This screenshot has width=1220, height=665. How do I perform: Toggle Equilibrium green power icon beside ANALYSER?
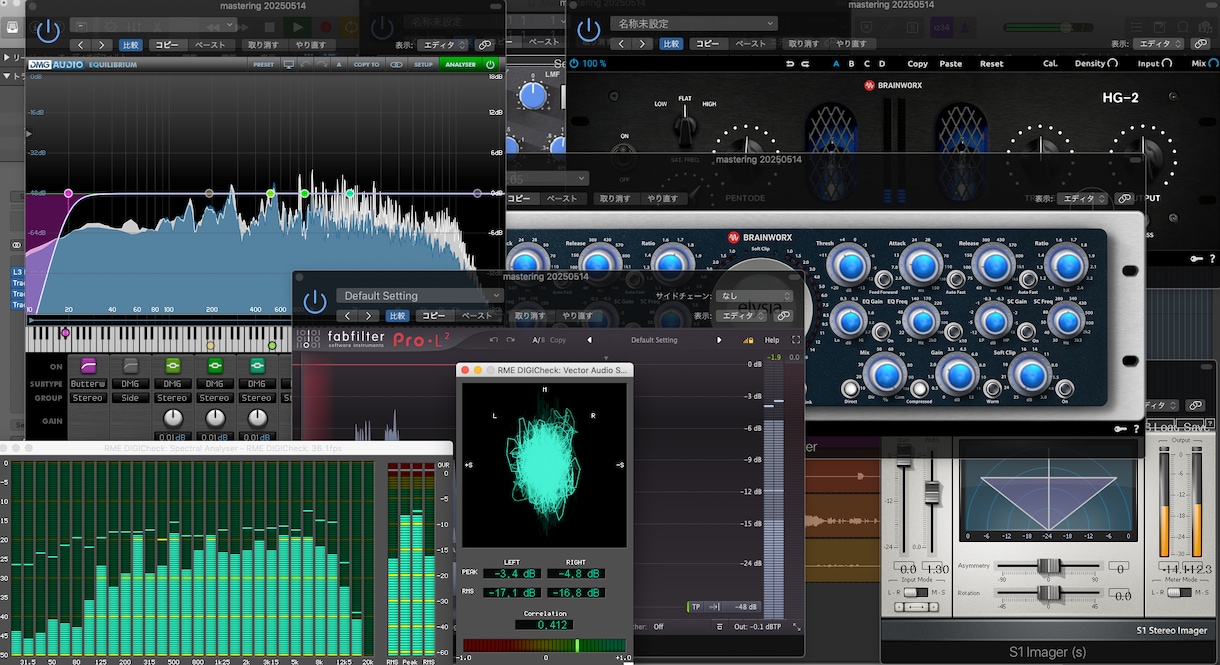pos(490,64)
